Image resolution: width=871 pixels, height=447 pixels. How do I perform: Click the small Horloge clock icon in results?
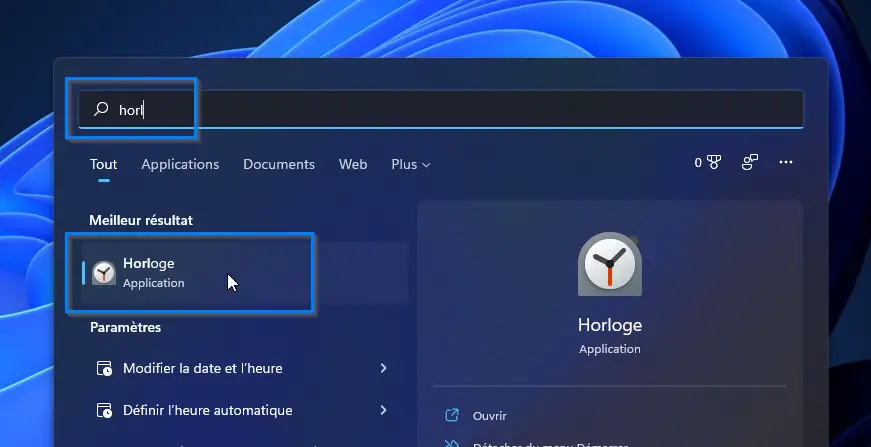104,273
